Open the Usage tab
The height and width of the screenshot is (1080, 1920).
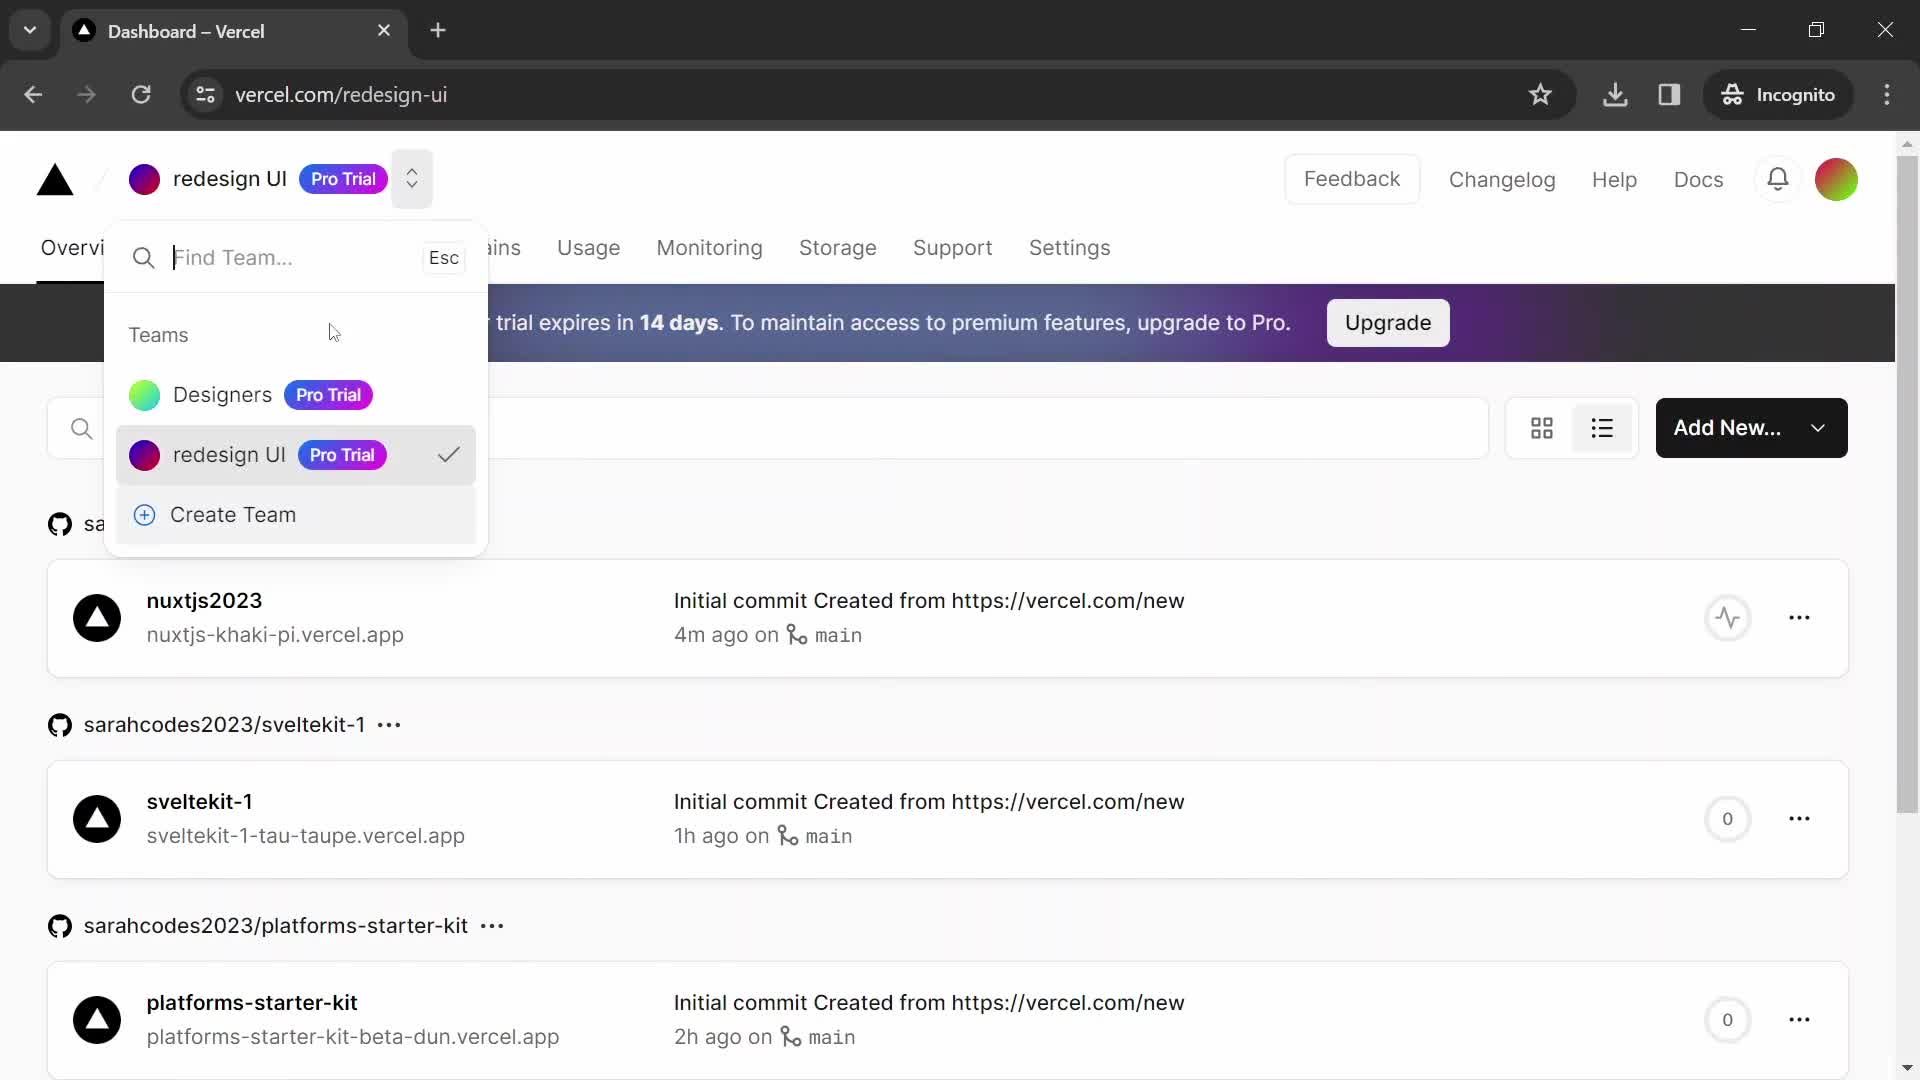pyautogui.click(x=588, y=248)
